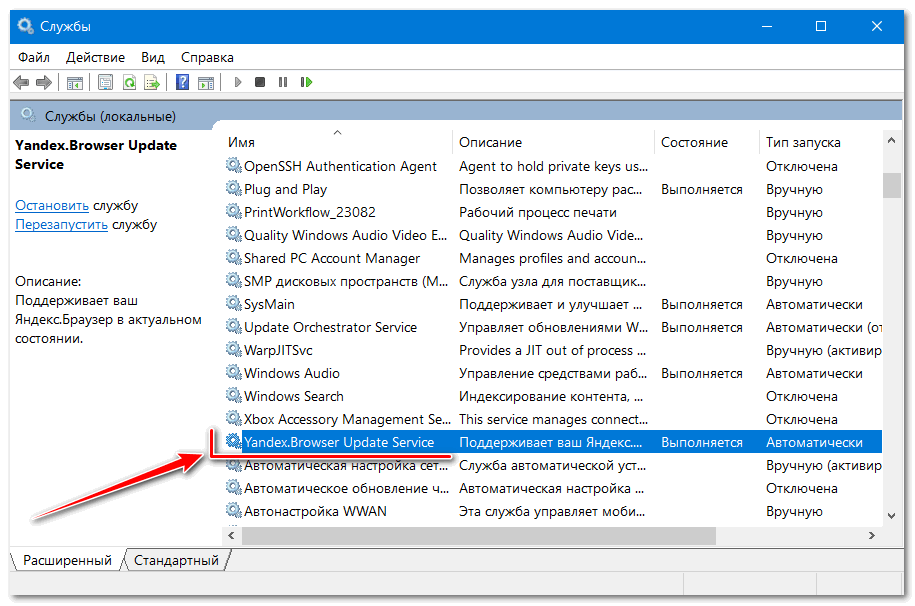Open Properties via toolbar icon

[x=105, y=82]
